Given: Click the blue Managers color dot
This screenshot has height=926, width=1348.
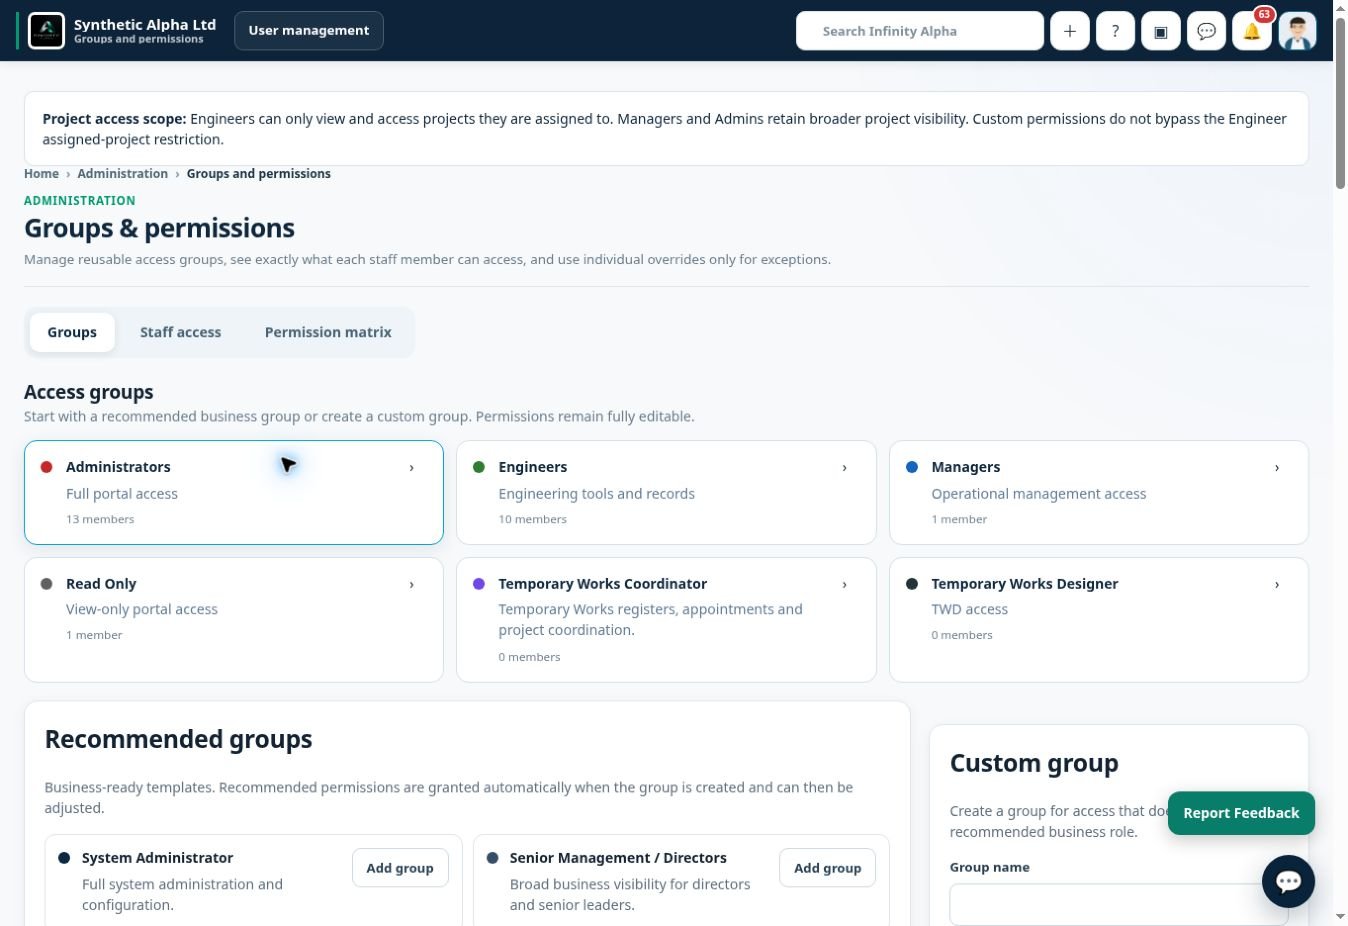Looking at the screenshot, I should [912, 467].
